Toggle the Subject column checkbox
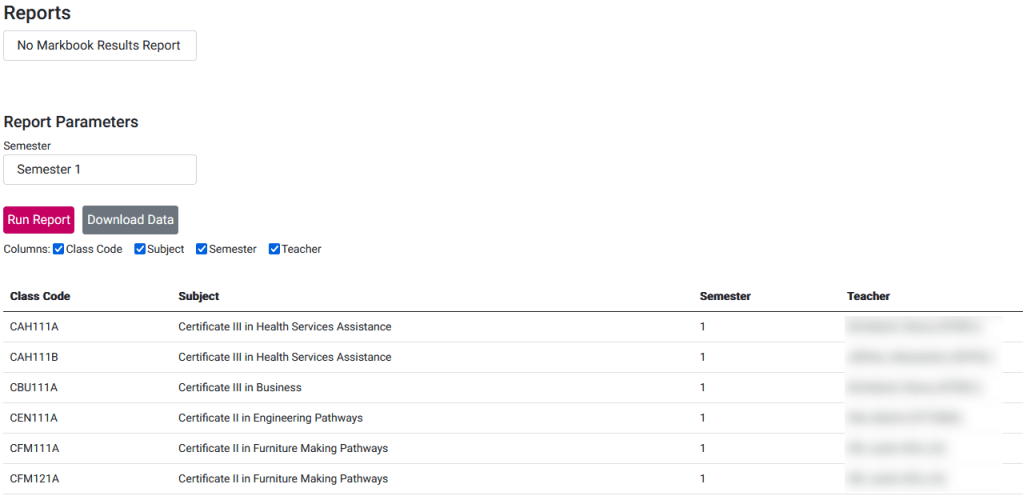Screen dimensions: 1023x496 click(x=140, y=249)
